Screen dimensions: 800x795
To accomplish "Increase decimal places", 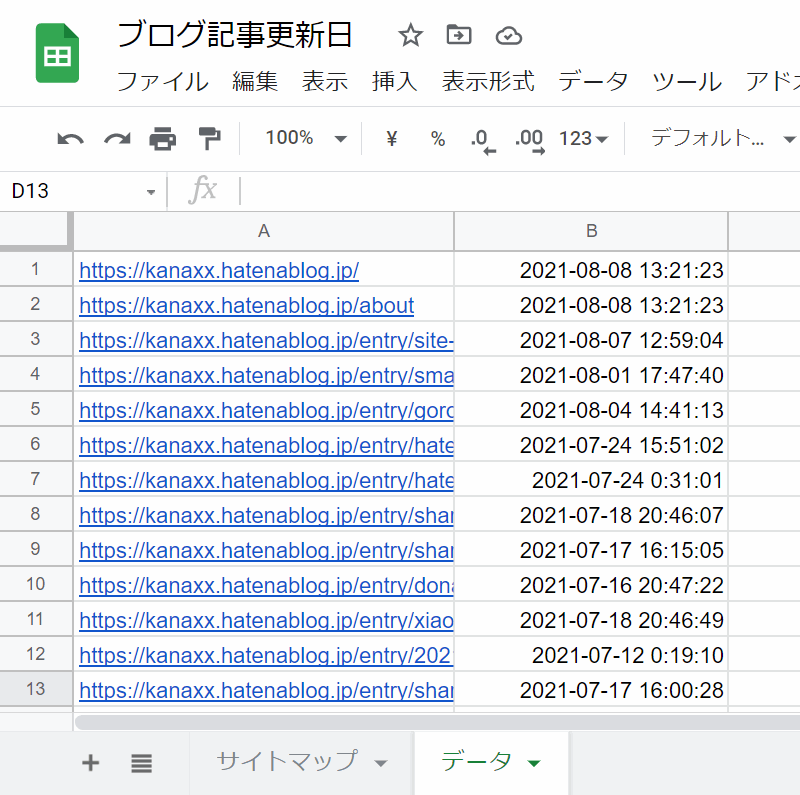I will tap(529, 139).
